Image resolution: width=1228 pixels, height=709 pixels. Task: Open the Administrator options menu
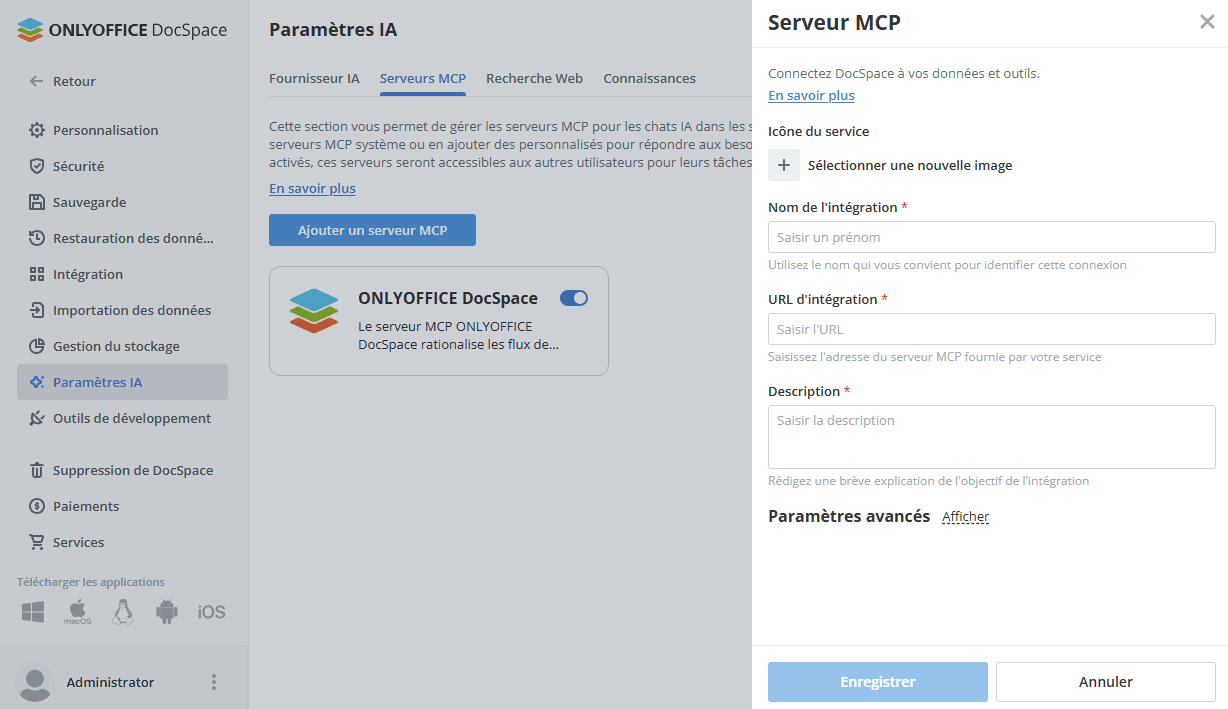click(x=213, y=681)
